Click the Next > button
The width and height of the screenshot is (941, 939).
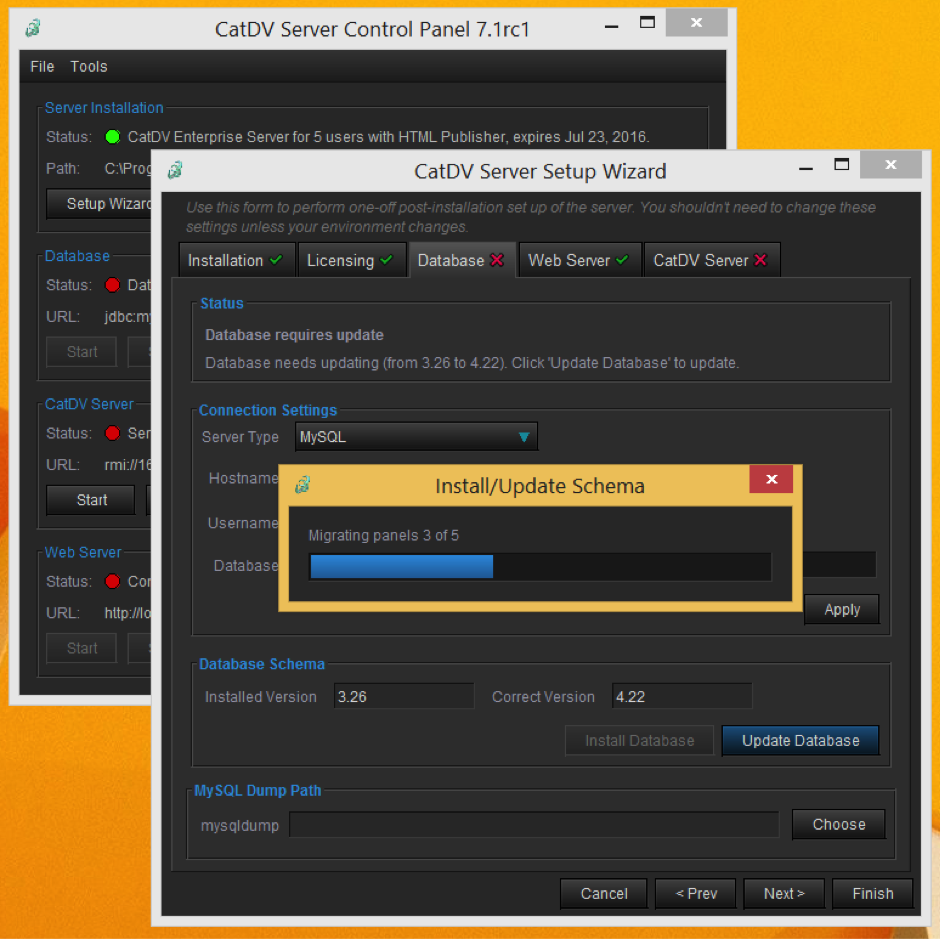pos(784,893)
